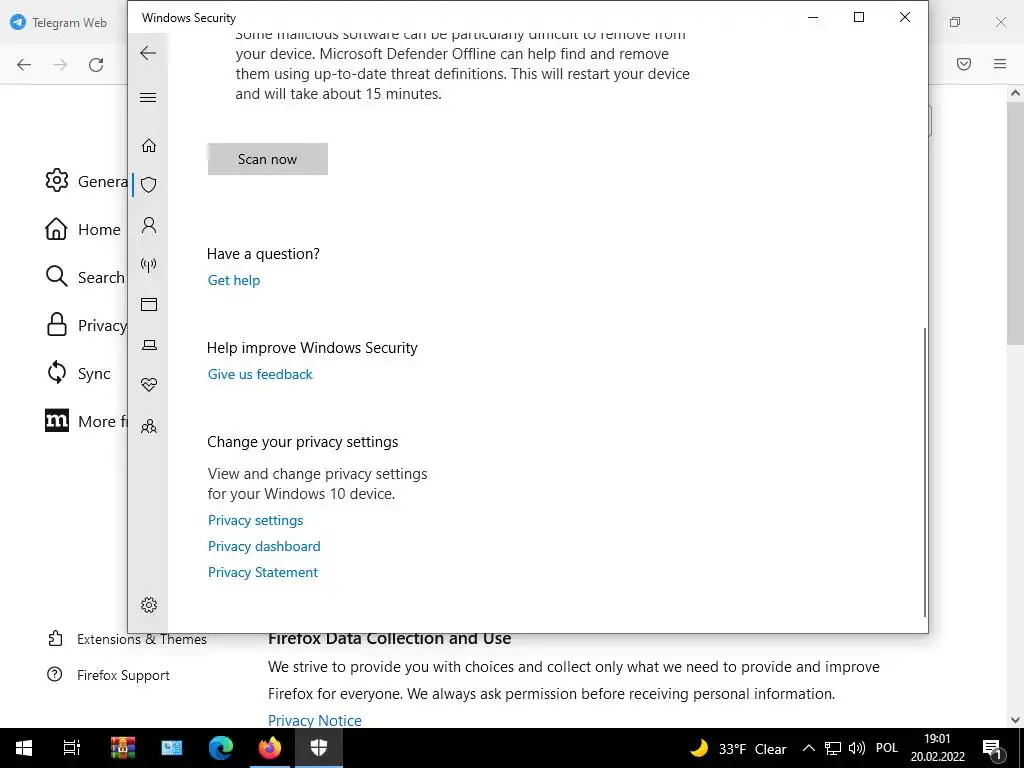The width and height of the screenshot is (1024, 768).
Task: Click the Windows Security vertical scrollbar
Action: click(925, 472)
